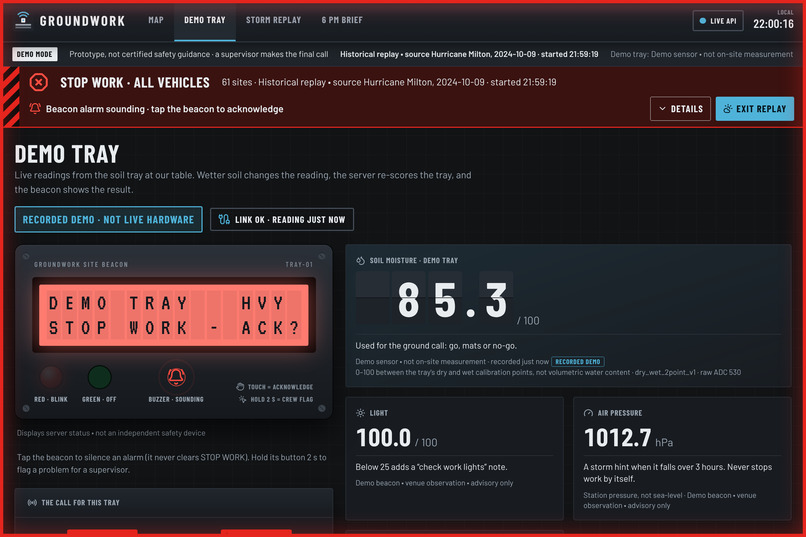Image resolution: width=806 pixels, height=537 pixels.
Task: Click the stop-work circled X icon
Action: [x=39, y=82]
